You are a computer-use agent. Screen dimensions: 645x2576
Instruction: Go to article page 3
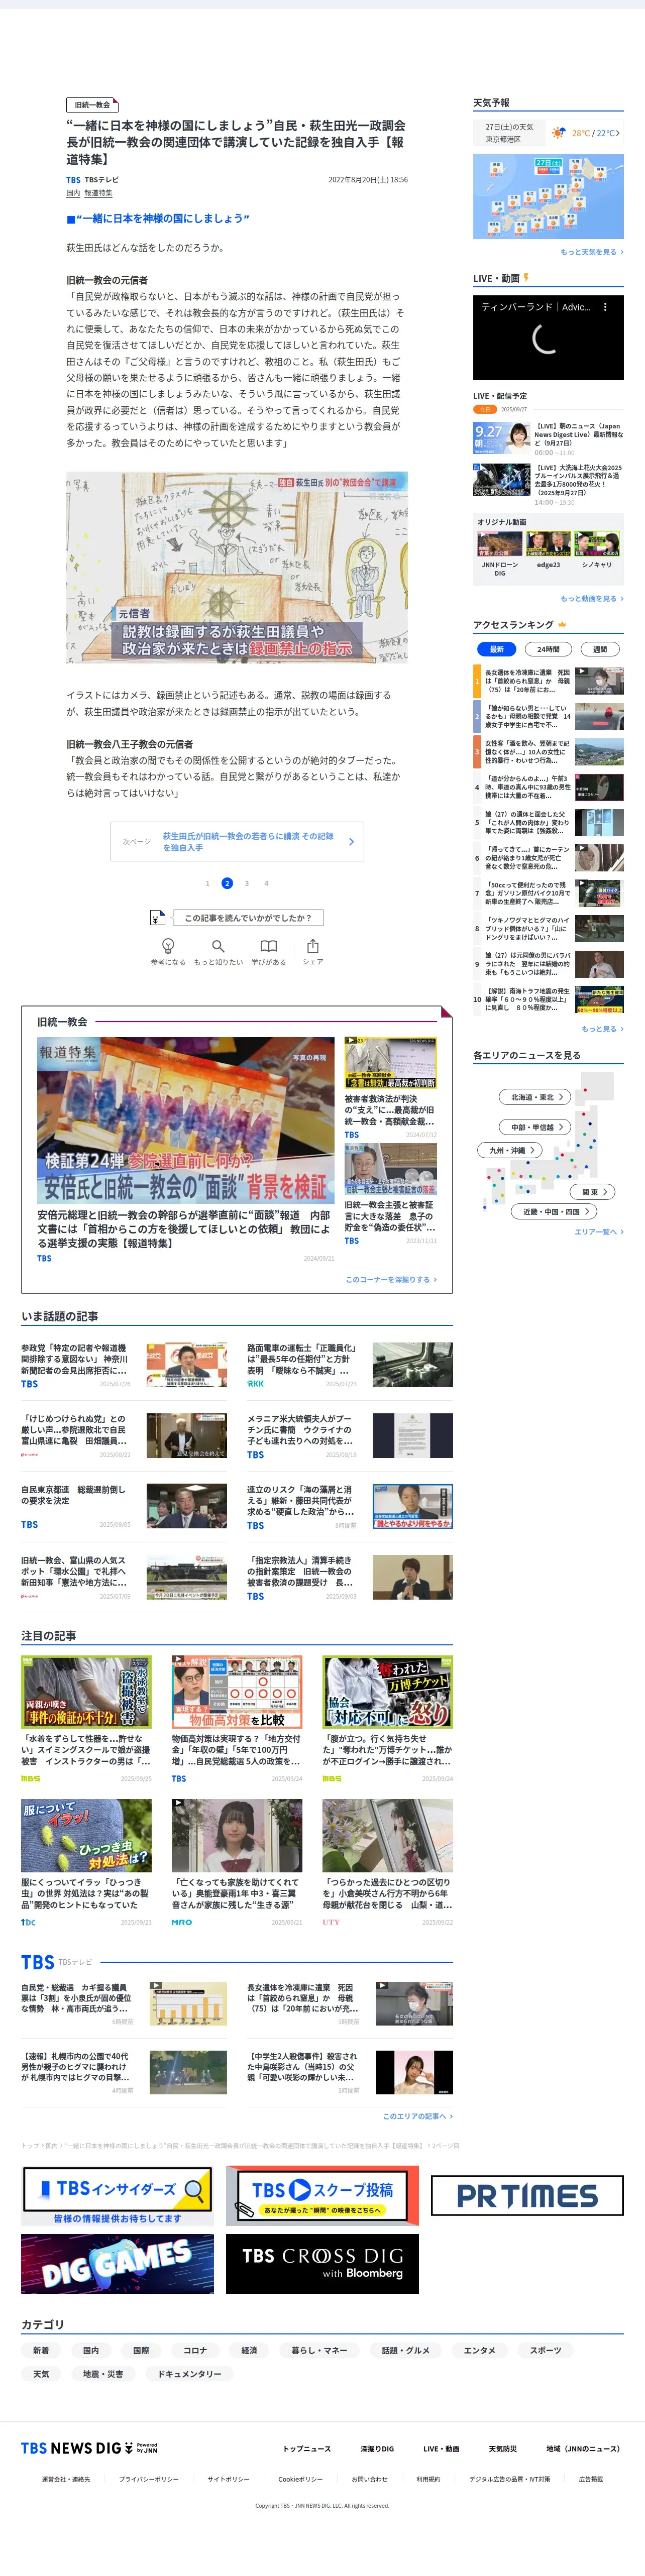pyautogui.click(x=247, y=883)
